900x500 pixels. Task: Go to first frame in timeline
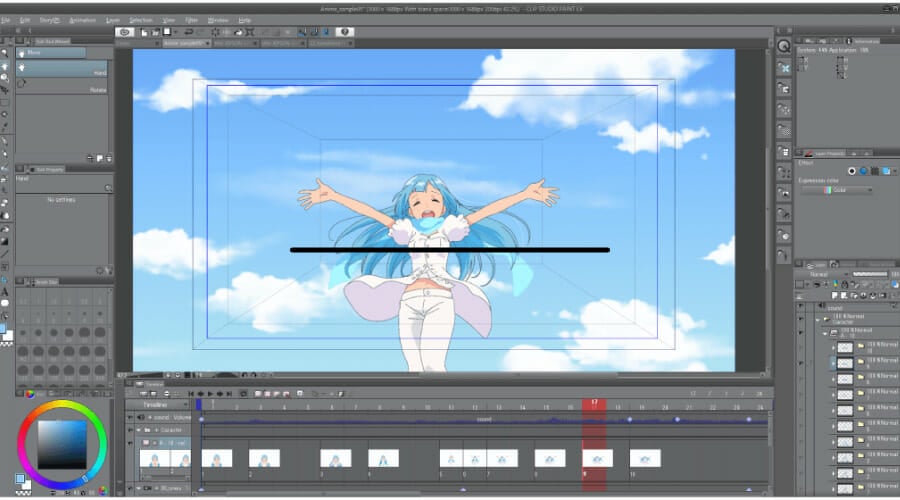191,394
